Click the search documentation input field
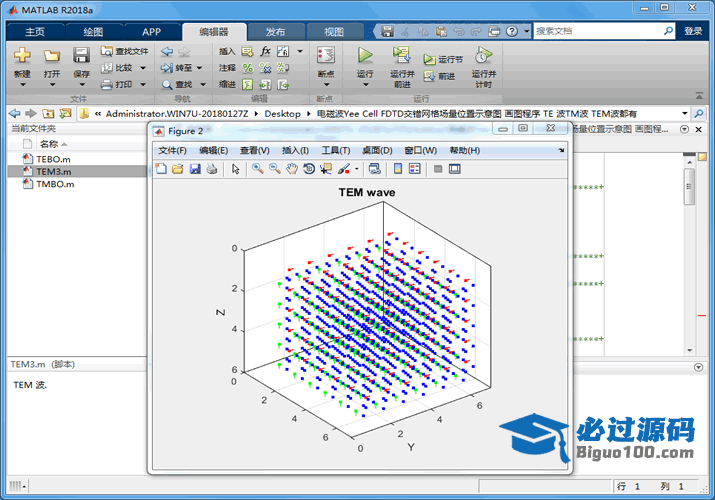This screenshot has height=500, width=715. pos(598,31)
